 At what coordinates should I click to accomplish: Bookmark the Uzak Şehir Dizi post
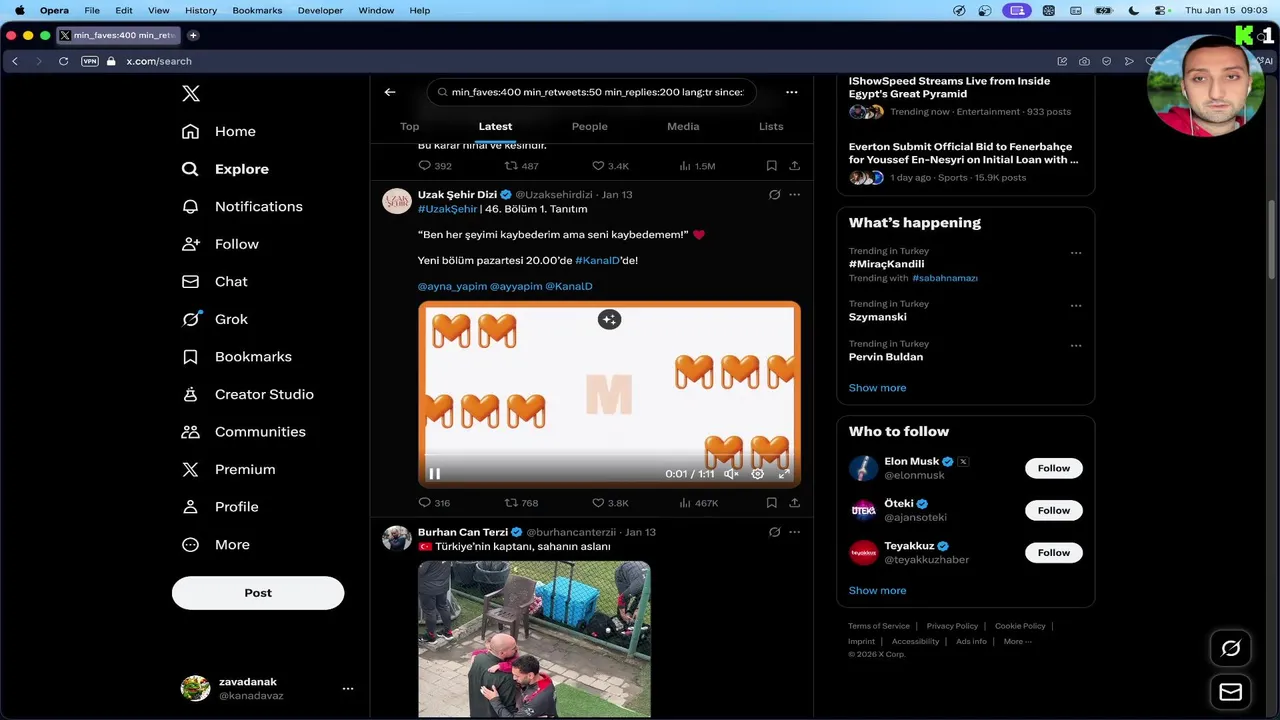772,503
